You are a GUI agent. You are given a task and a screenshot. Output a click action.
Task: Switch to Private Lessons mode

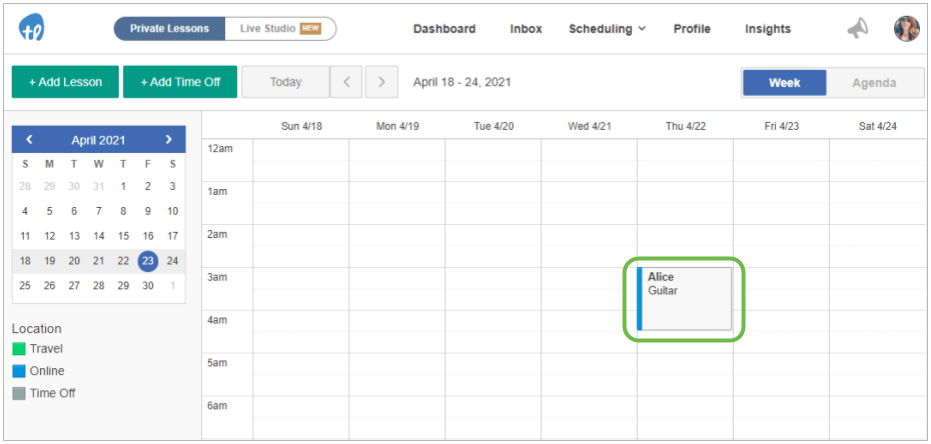[x=169, y=28]
